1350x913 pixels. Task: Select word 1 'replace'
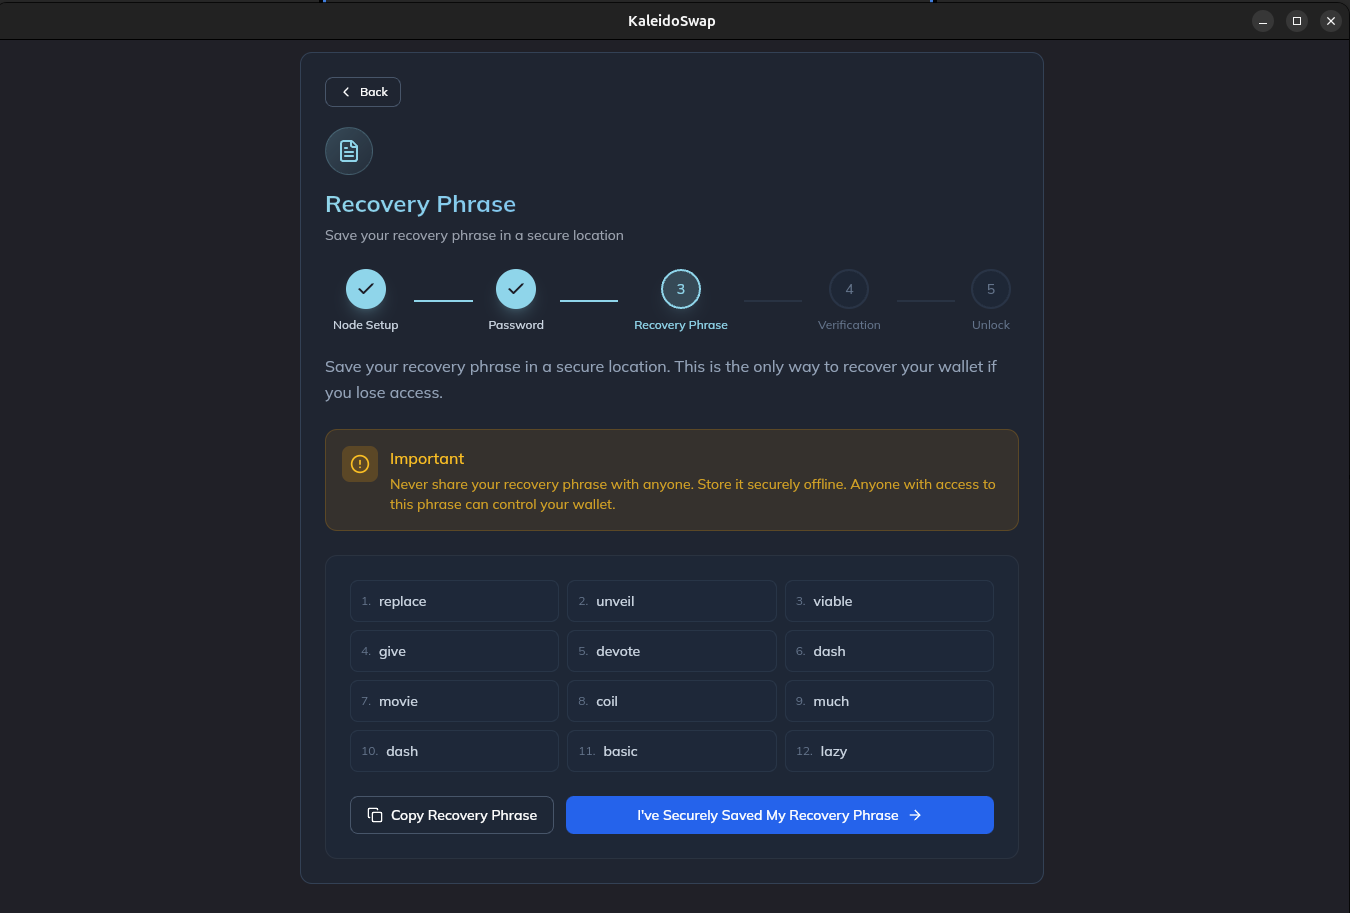point(454,601)
